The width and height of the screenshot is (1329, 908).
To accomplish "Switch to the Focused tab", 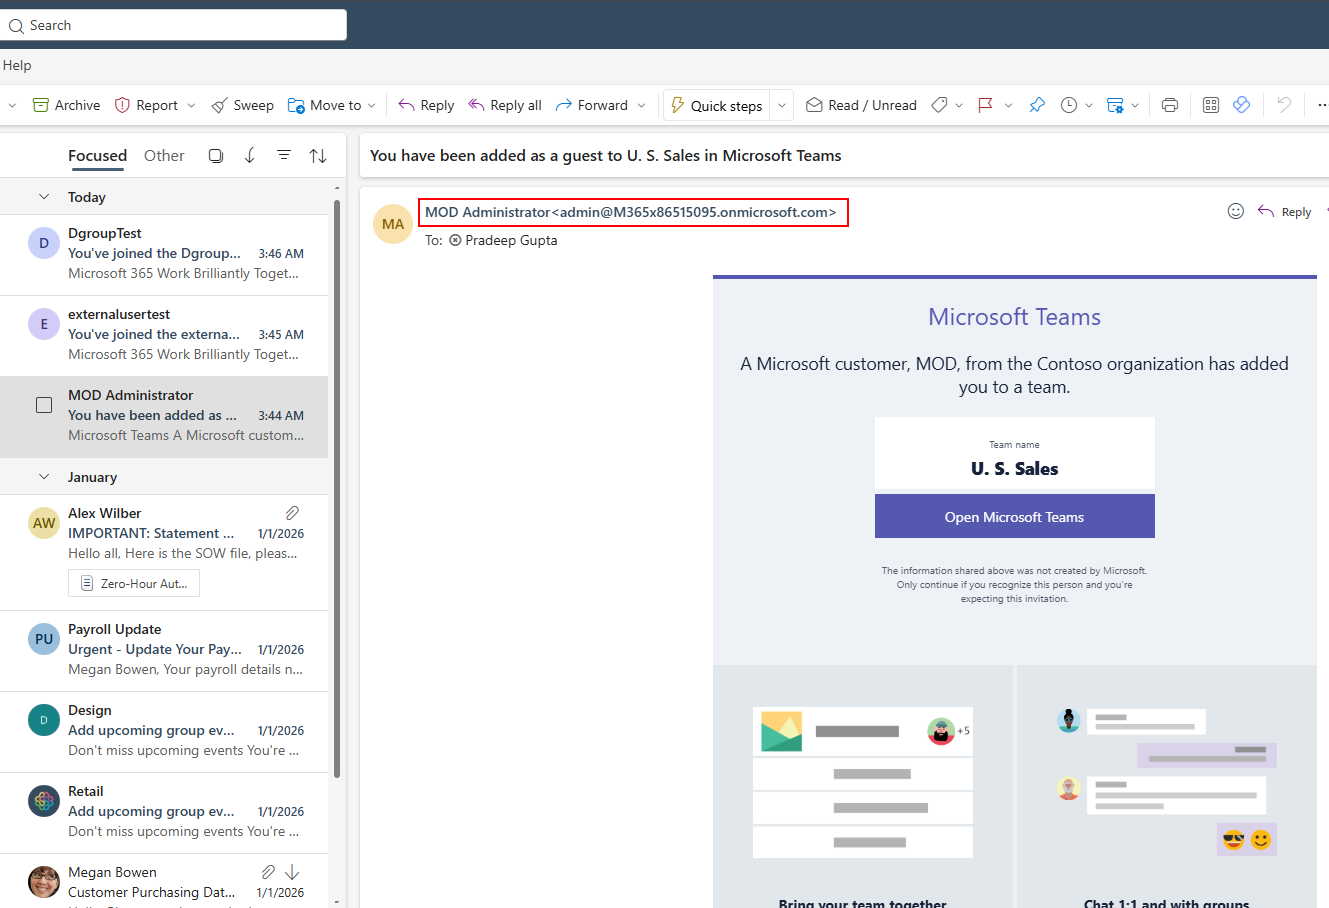I will coord(97,156).
